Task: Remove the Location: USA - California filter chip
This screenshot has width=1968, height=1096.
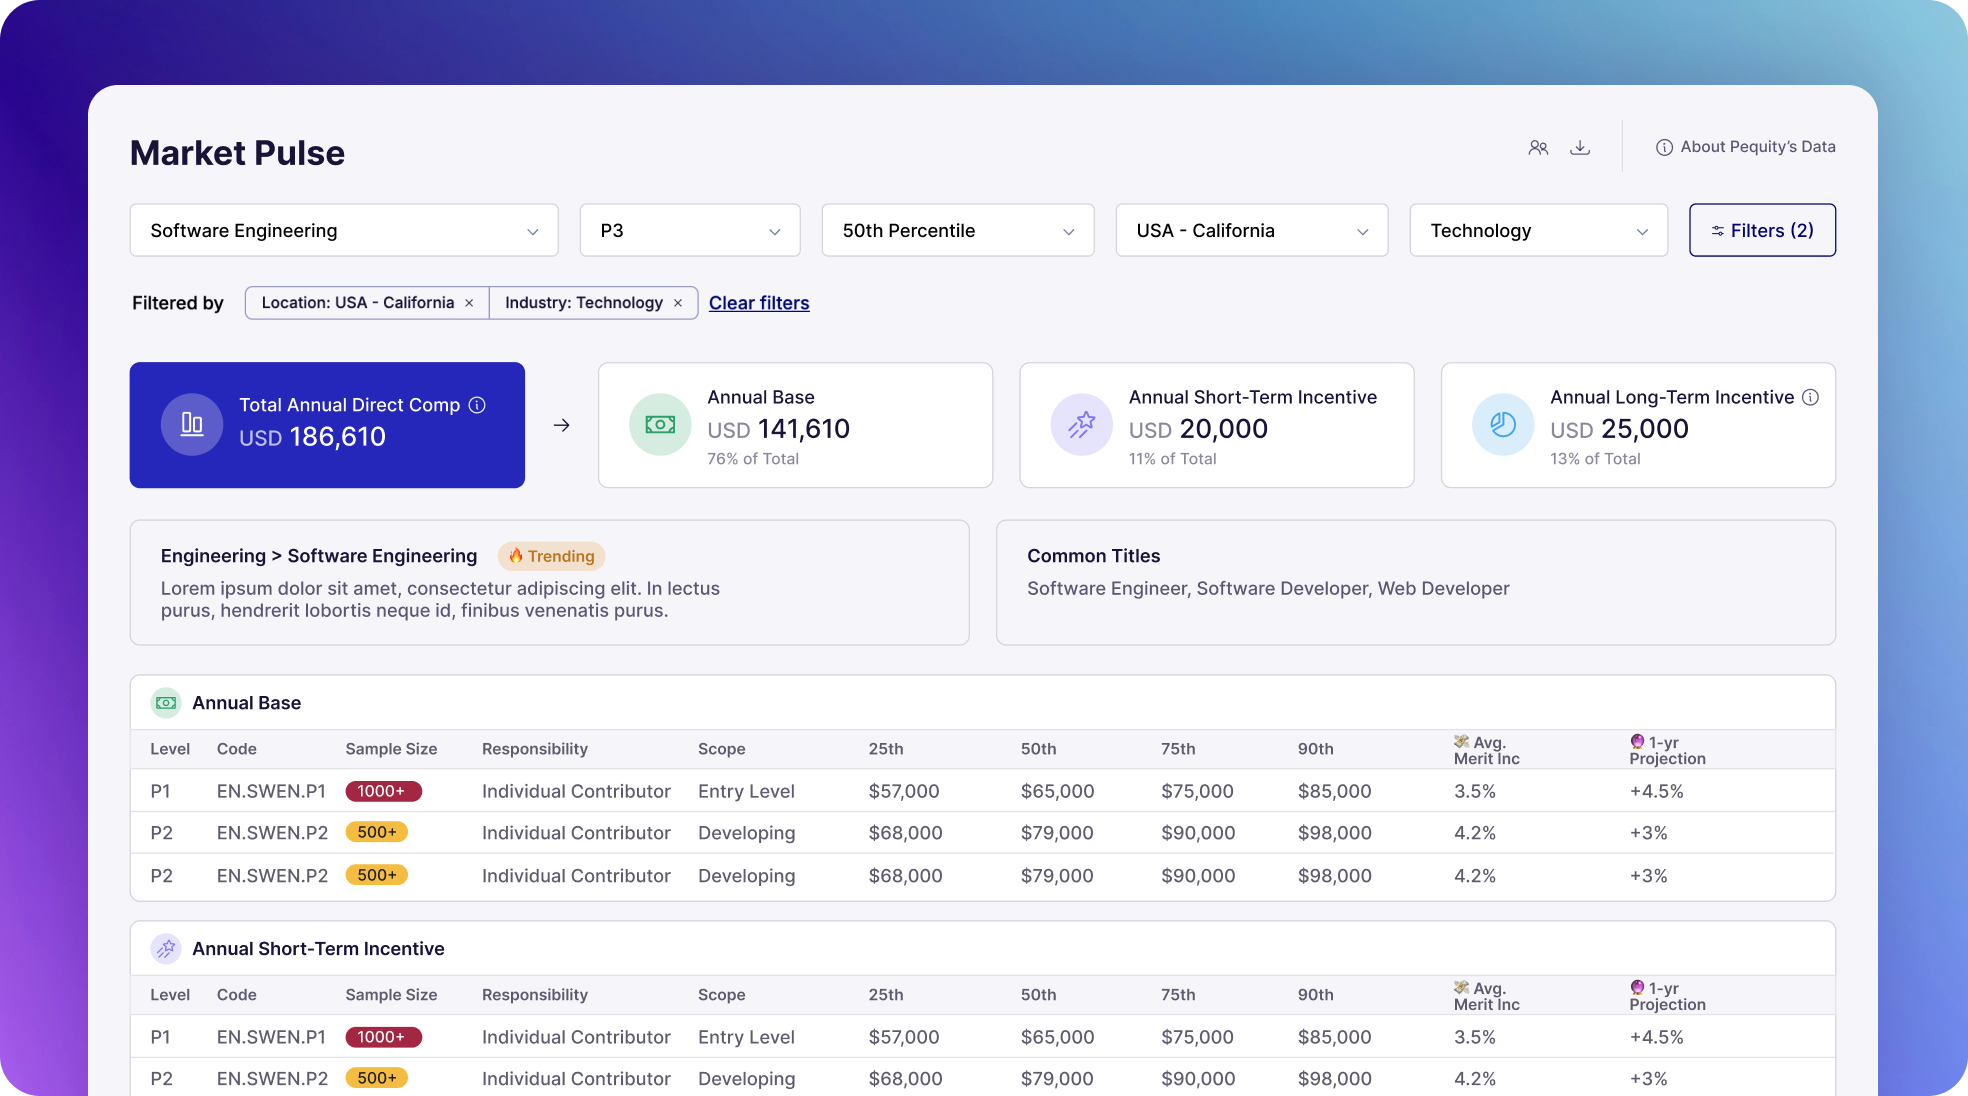Action: (x=469, y=303)
